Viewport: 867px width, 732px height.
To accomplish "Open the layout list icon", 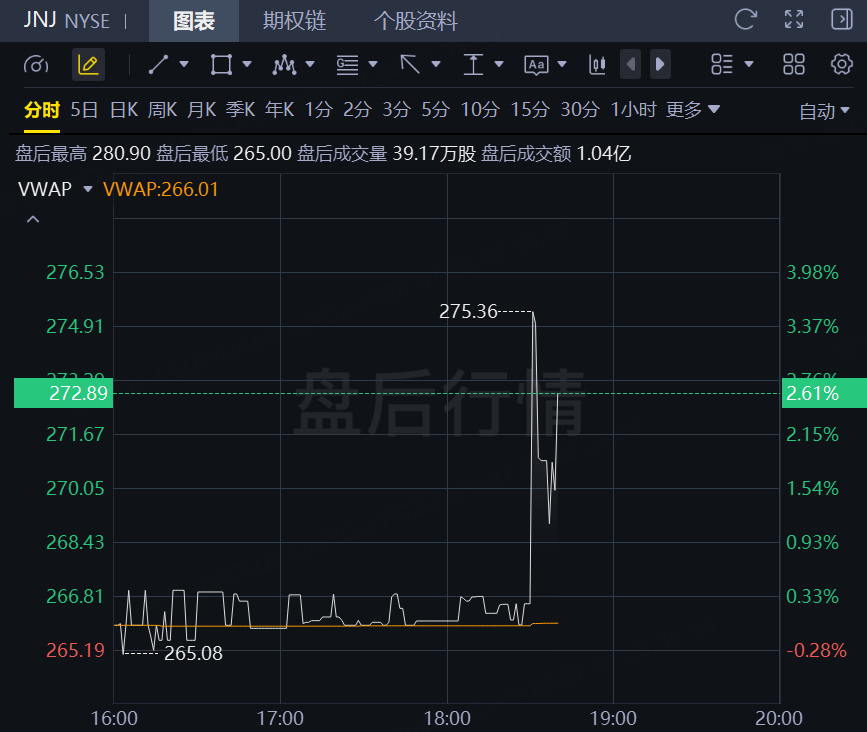I will click(722, 65).
